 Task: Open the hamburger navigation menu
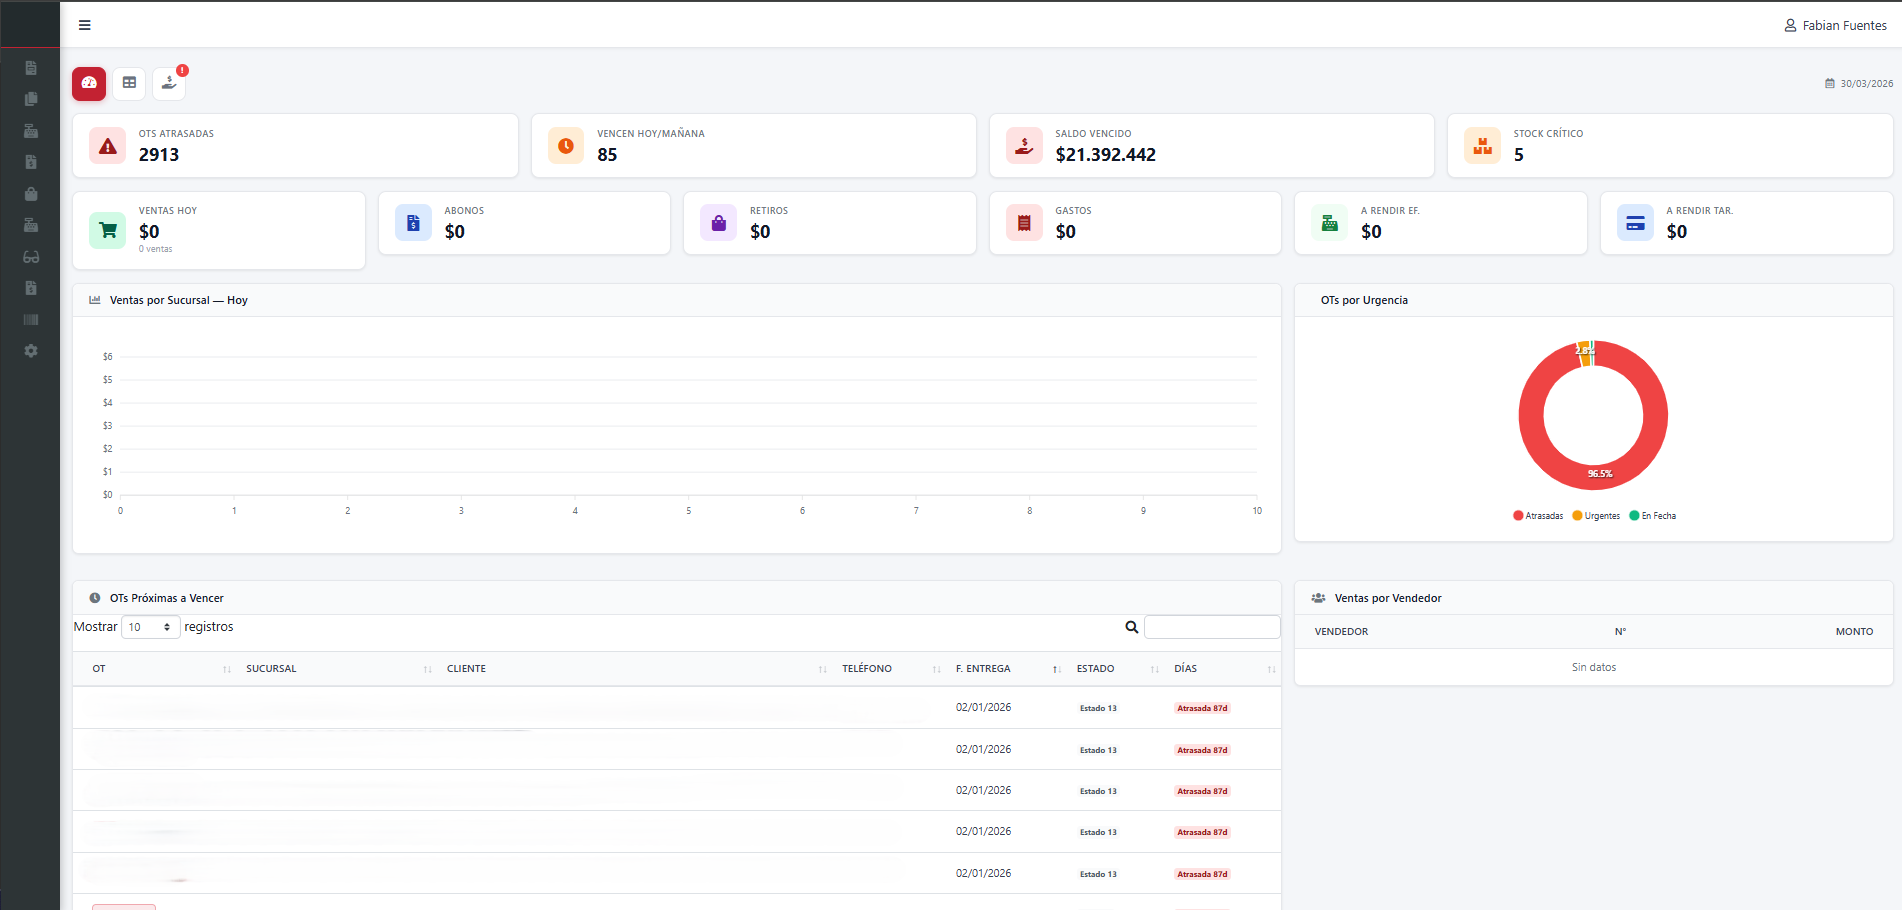pyautogui.click(x=84, y=24)
